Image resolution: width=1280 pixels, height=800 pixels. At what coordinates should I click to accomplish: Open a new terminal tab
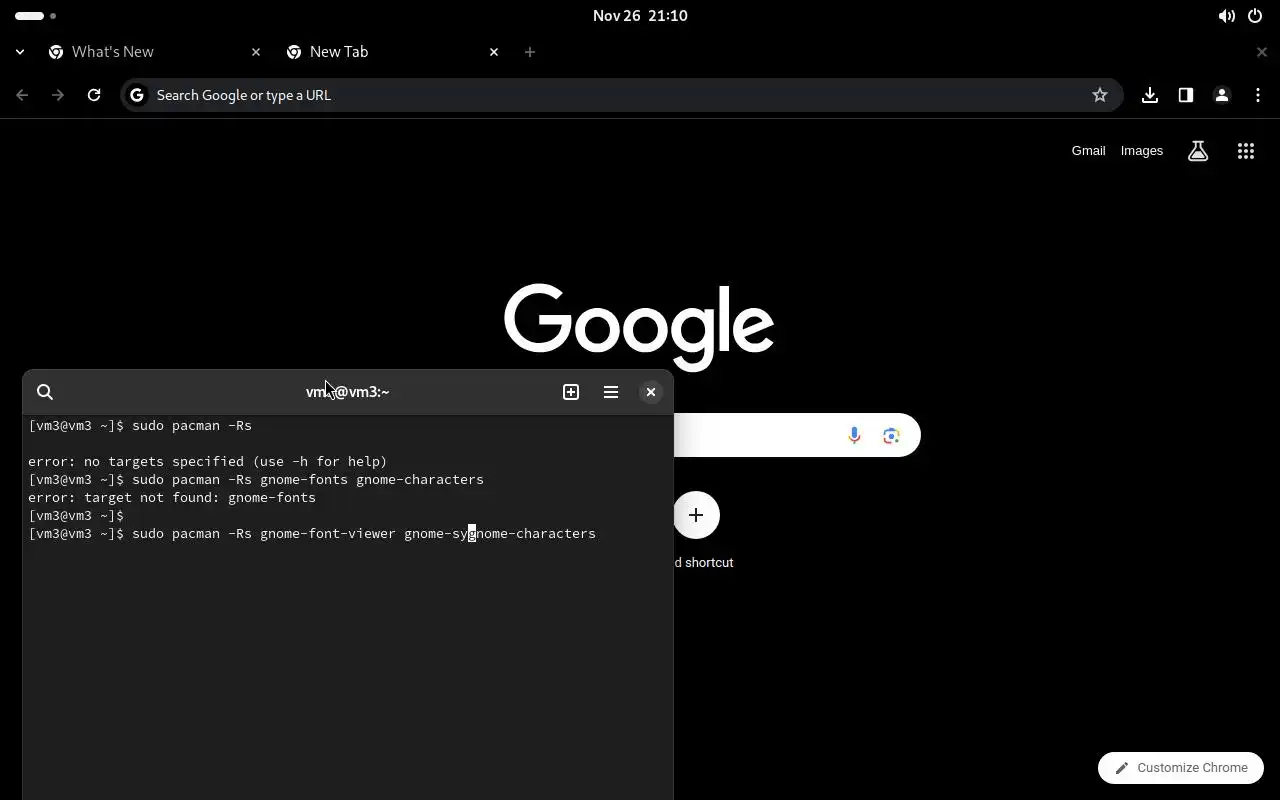tap(571, 392)
